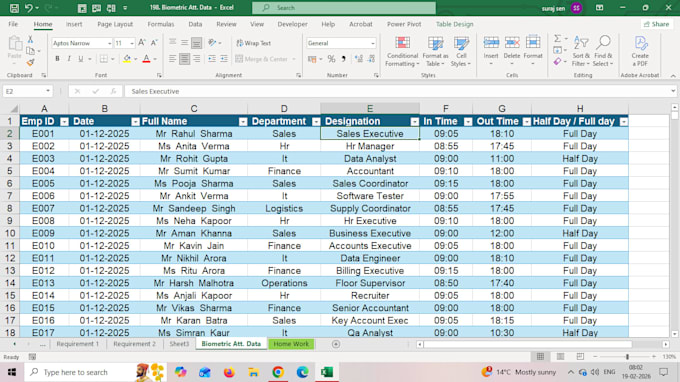The height and width of the screenshot is (382, 680).
Task: Click the Insert Function fx icon
Action: click(113, 91)
